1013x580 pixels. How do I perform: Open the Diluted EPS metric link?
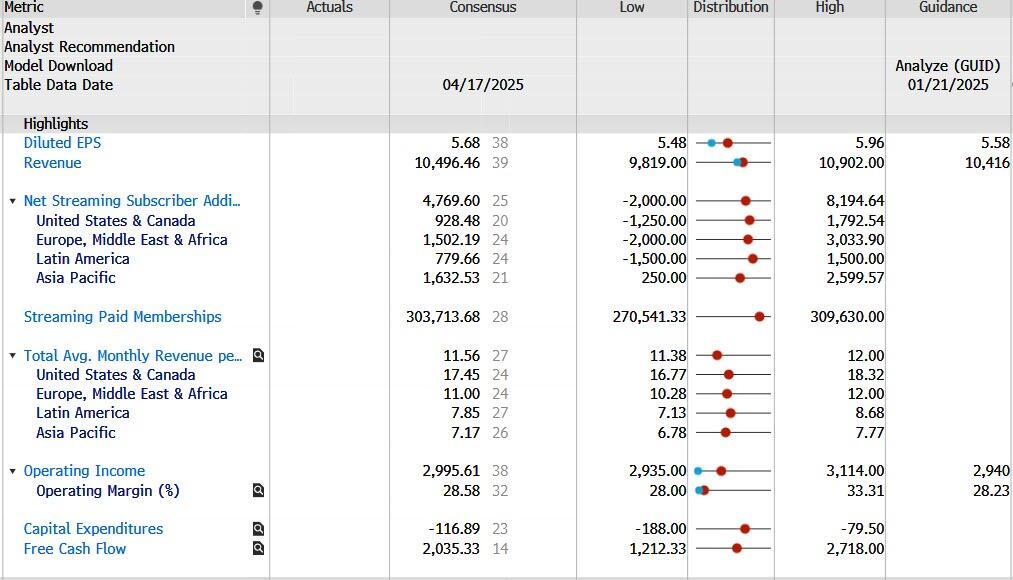click(62, 143)
